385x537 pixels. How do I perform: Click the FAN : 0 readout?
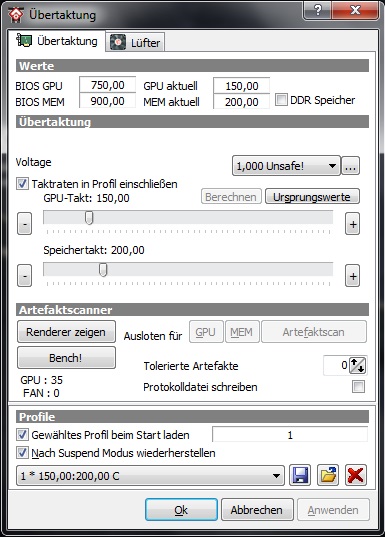pos(41,393)
